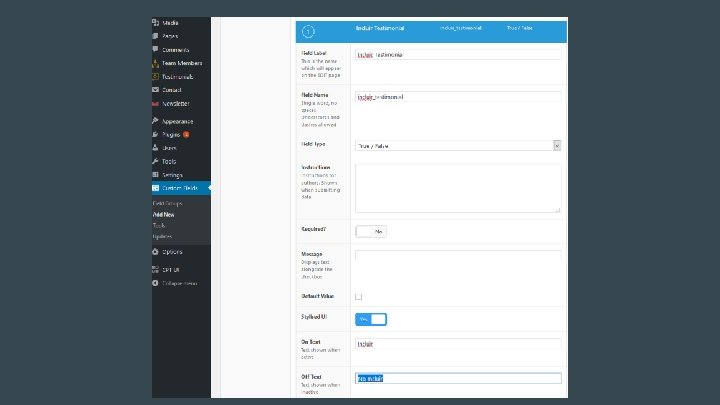Viewport: 720px width, 405px height.
Task: Click the Team Members icon
Action: [156, 63]
